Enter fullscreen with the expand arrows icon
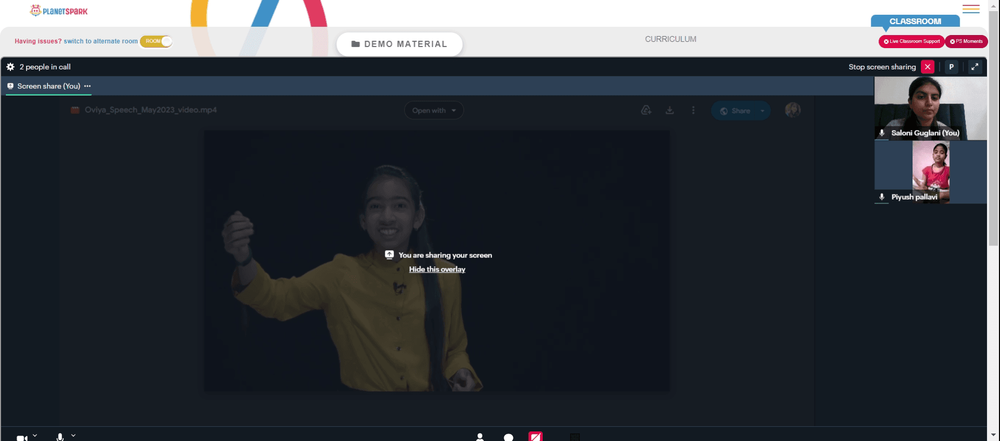 tap(974, 66)
